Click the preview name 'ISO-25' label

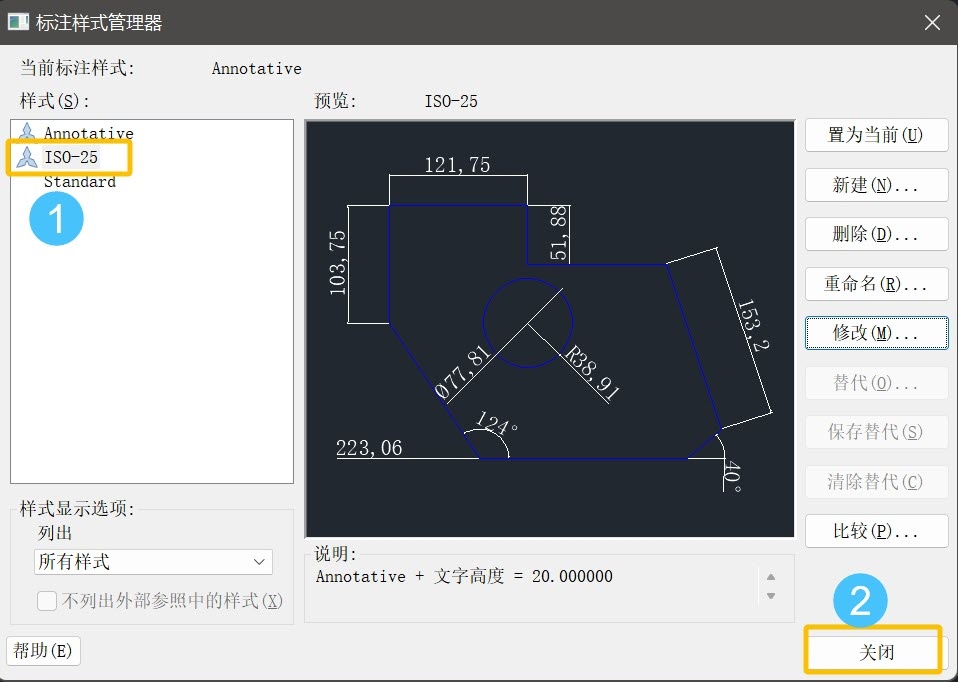(451, 101)
